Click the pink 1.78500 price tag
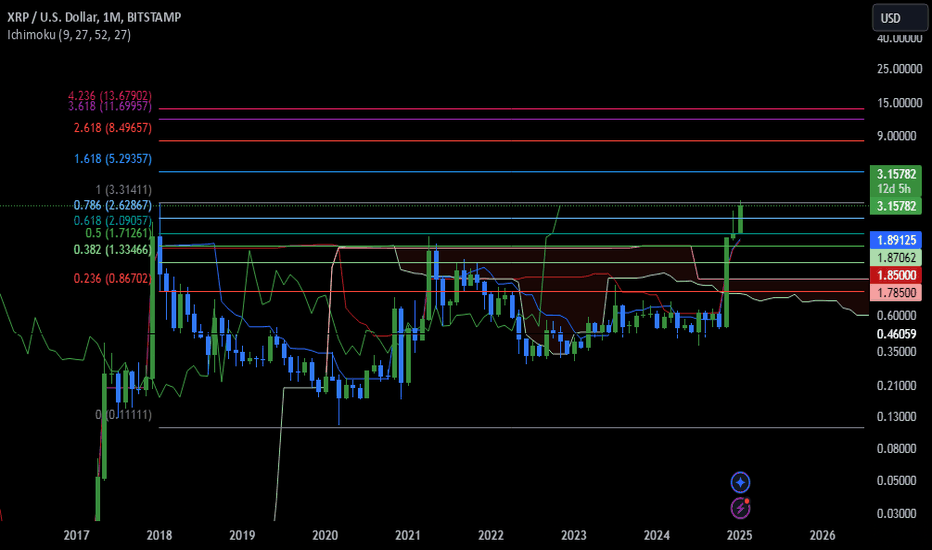The height and width of the screenshot is (550, 932). click(x=896, y=293)
